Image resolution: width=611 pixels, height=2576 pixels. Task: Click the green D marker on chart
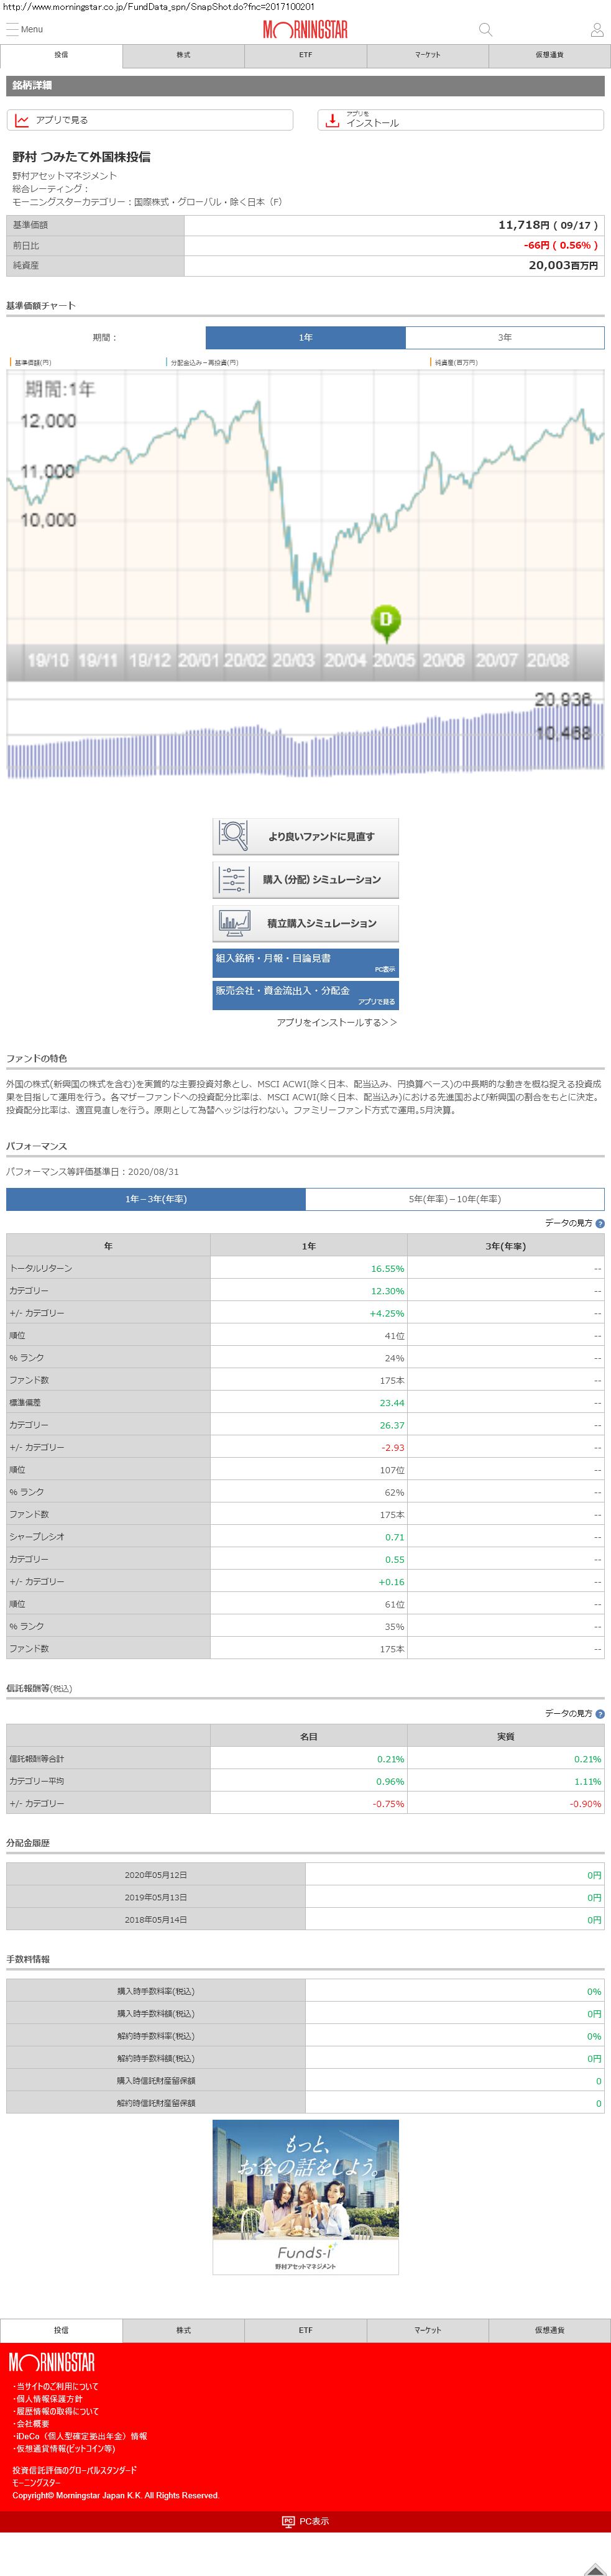click(x=386, y=620)
